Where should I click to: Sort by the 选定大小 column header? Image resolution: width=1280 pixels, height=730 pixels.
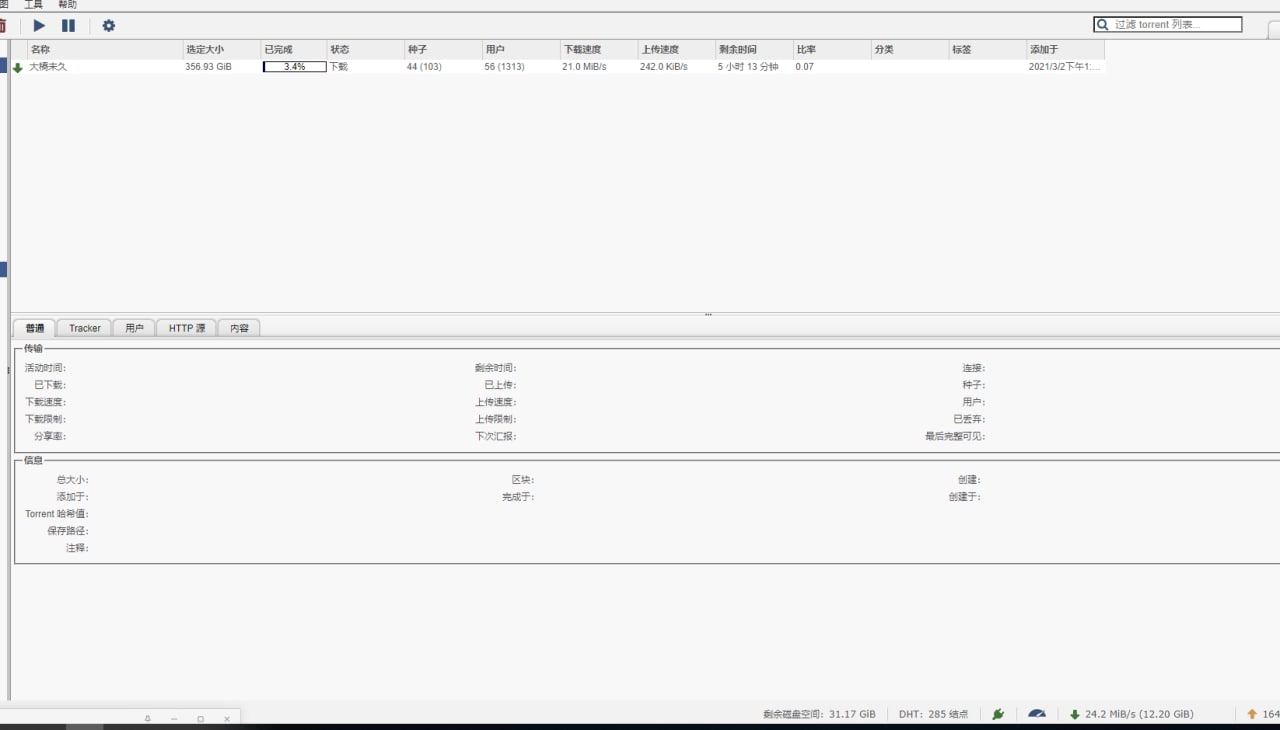click(222, 49)
